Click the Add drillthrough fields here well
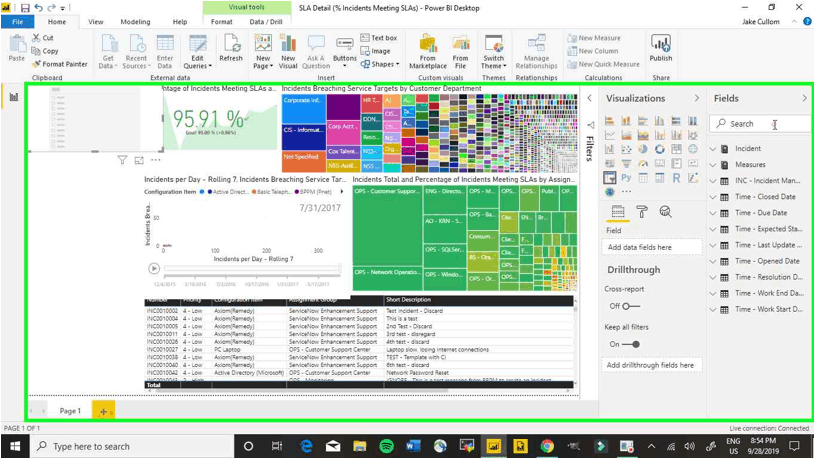Viewport: 815px width, 459px height. point(652,365)
